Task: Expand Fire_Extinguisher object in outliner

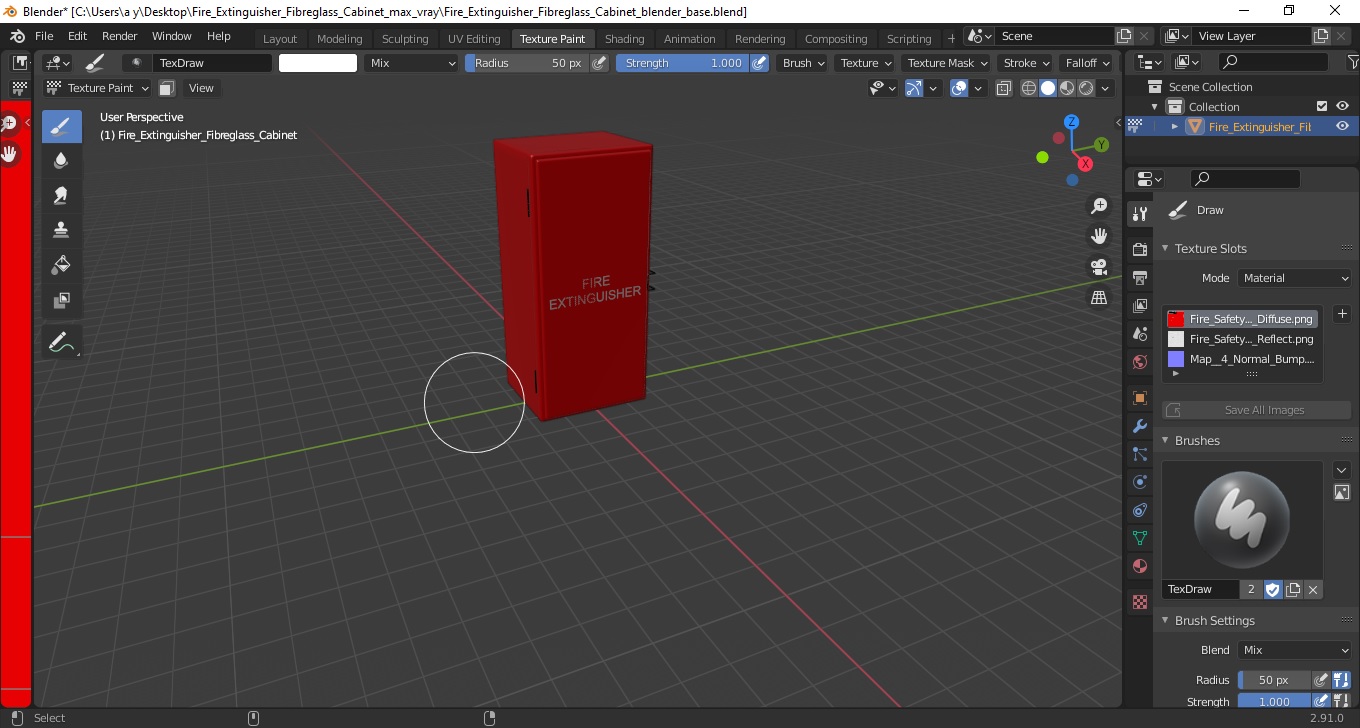Action: point(1175,127)
